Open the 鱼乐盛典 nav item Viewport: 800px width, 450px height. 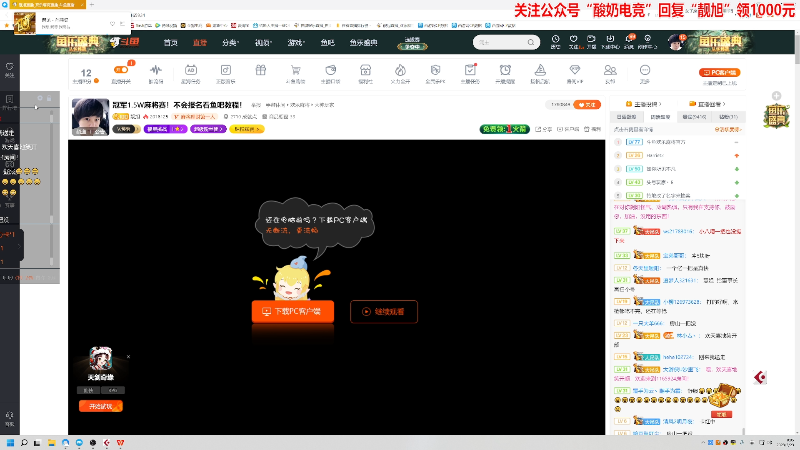click(363, 42)
